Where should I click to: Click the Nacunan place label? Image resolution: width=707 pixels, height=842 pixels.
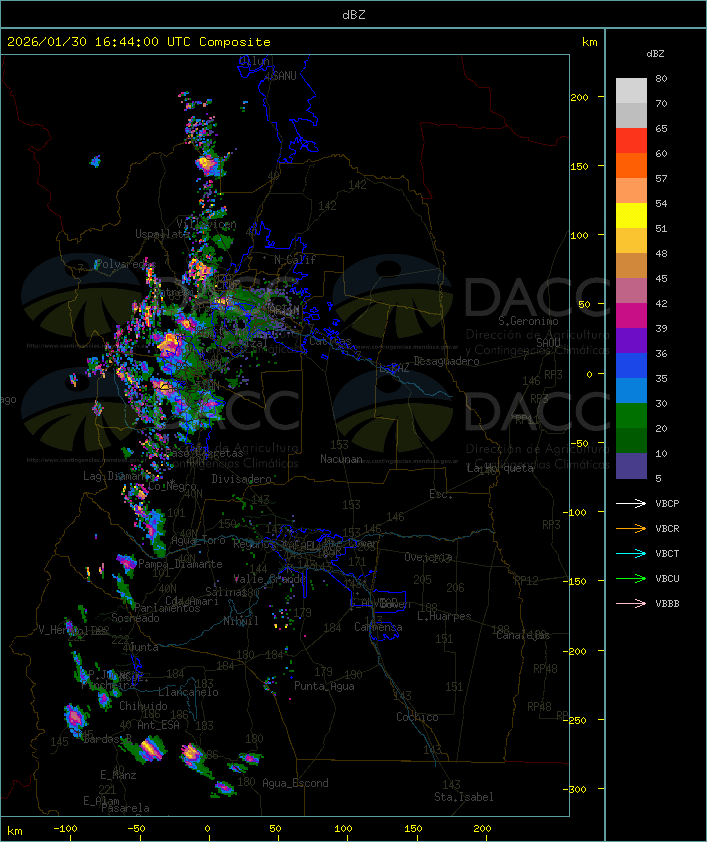click(x=341, y=459)
